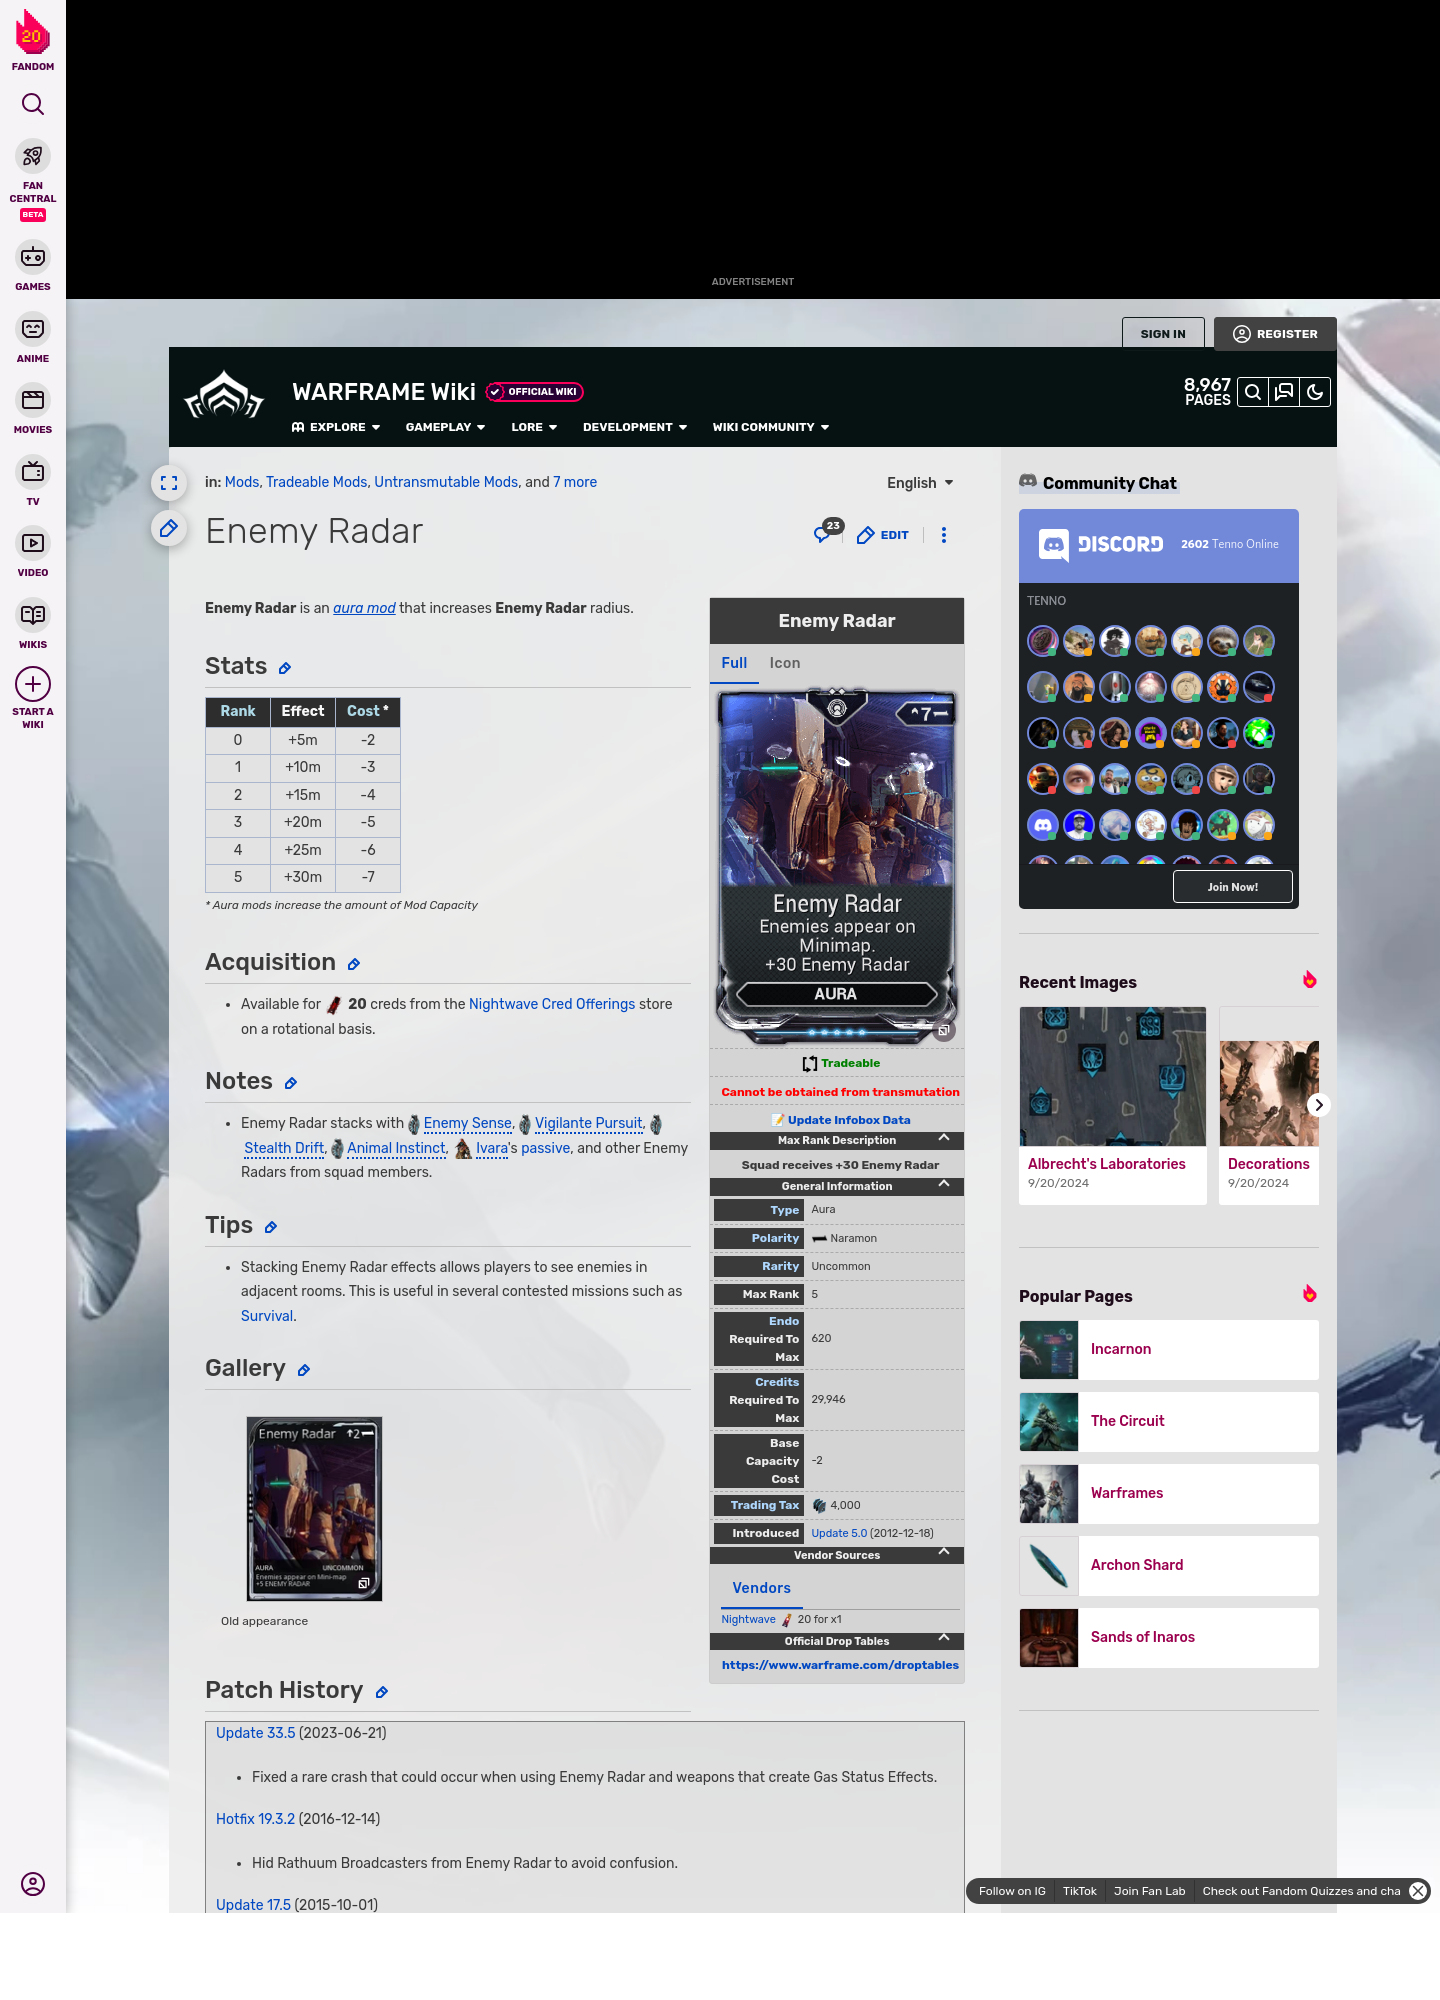
Task: Open the Development dropdown menu
Action: coord(635,427)
